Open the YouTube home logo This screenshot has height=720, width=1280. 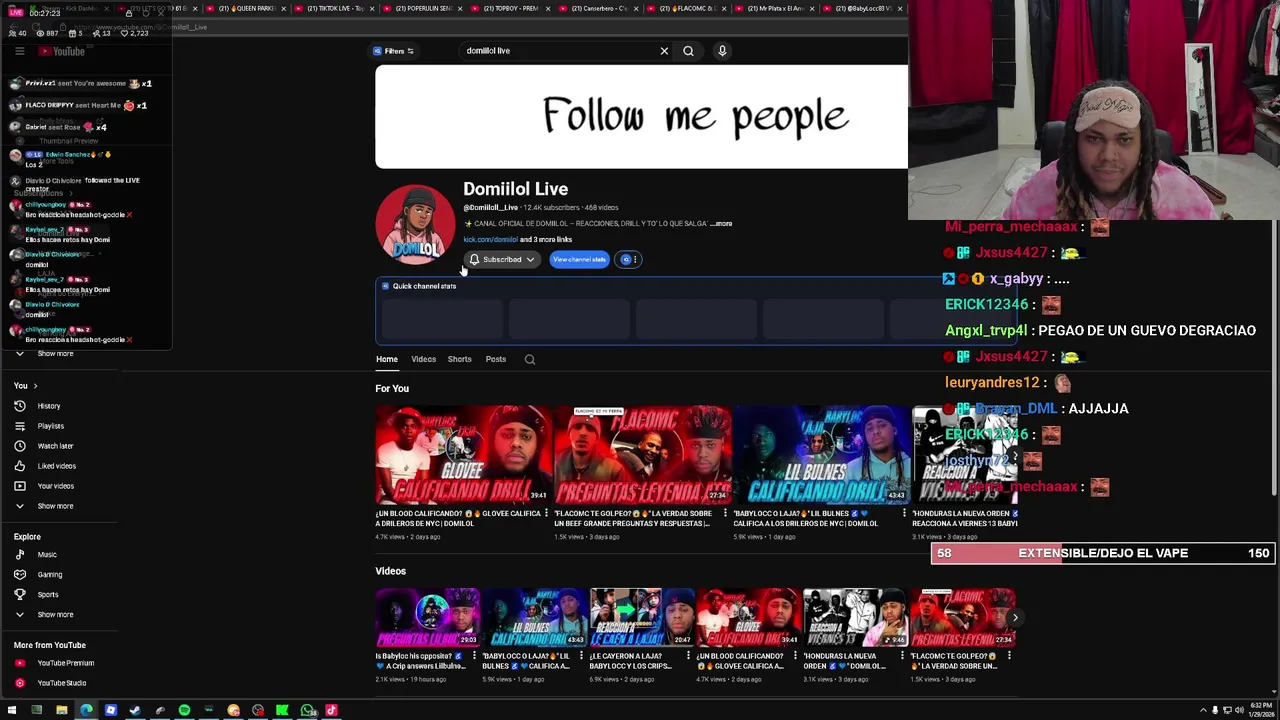62,51
